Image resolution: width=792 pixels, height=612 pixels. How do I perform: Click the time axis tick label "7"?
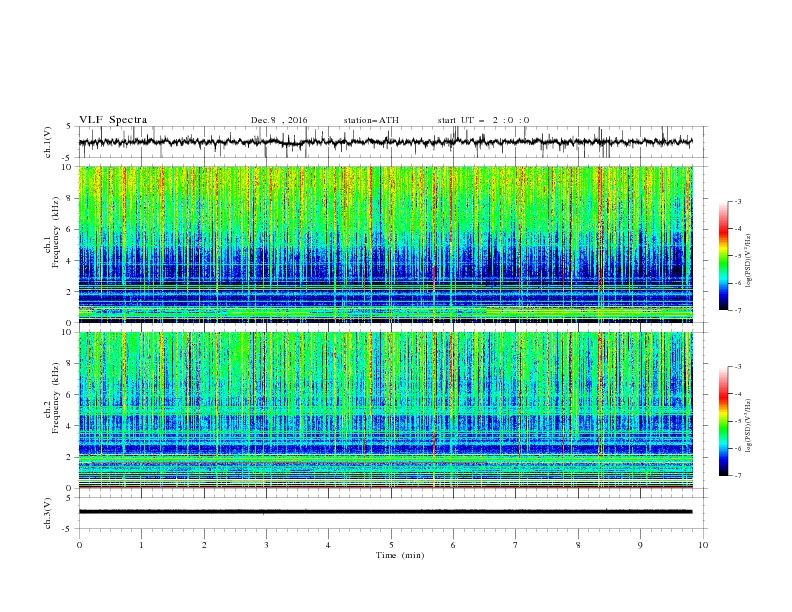[x=516, y=545]
